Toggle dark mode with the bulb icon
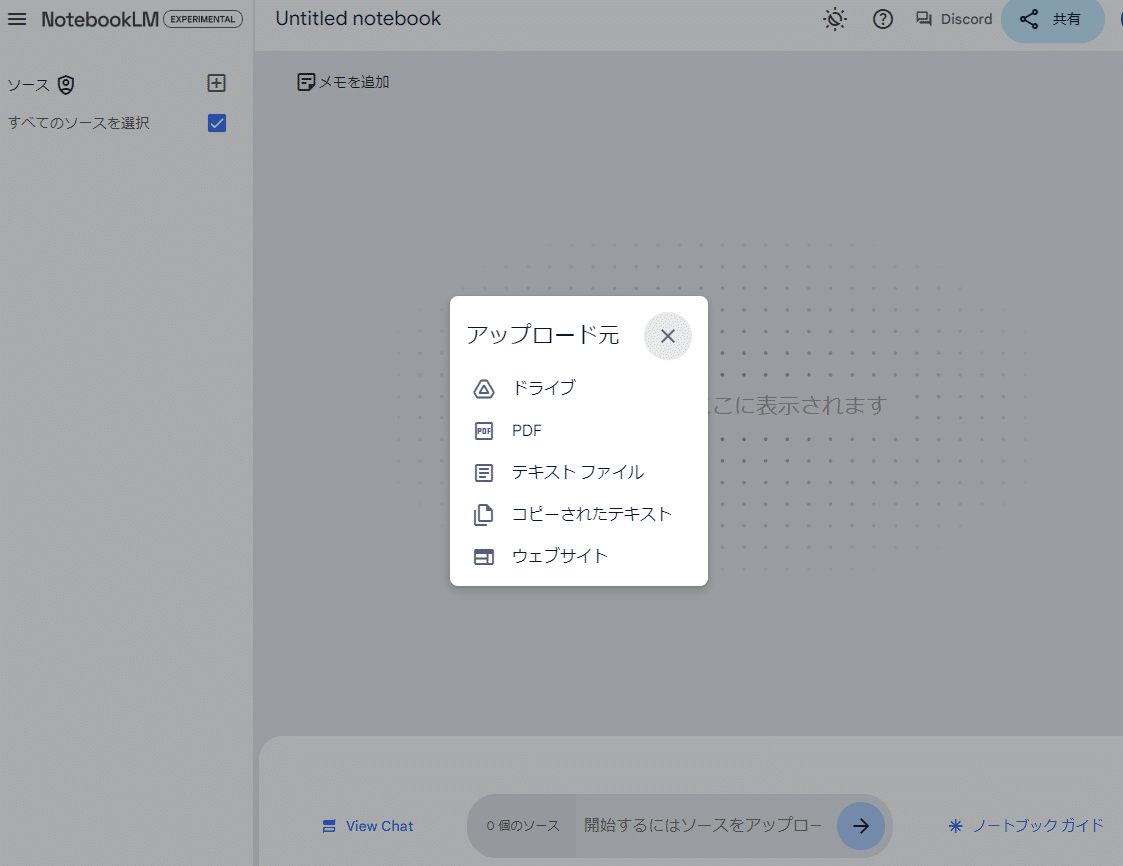Image resolution: width=1123 pixels, height=866 pixels. coord(835,19)
